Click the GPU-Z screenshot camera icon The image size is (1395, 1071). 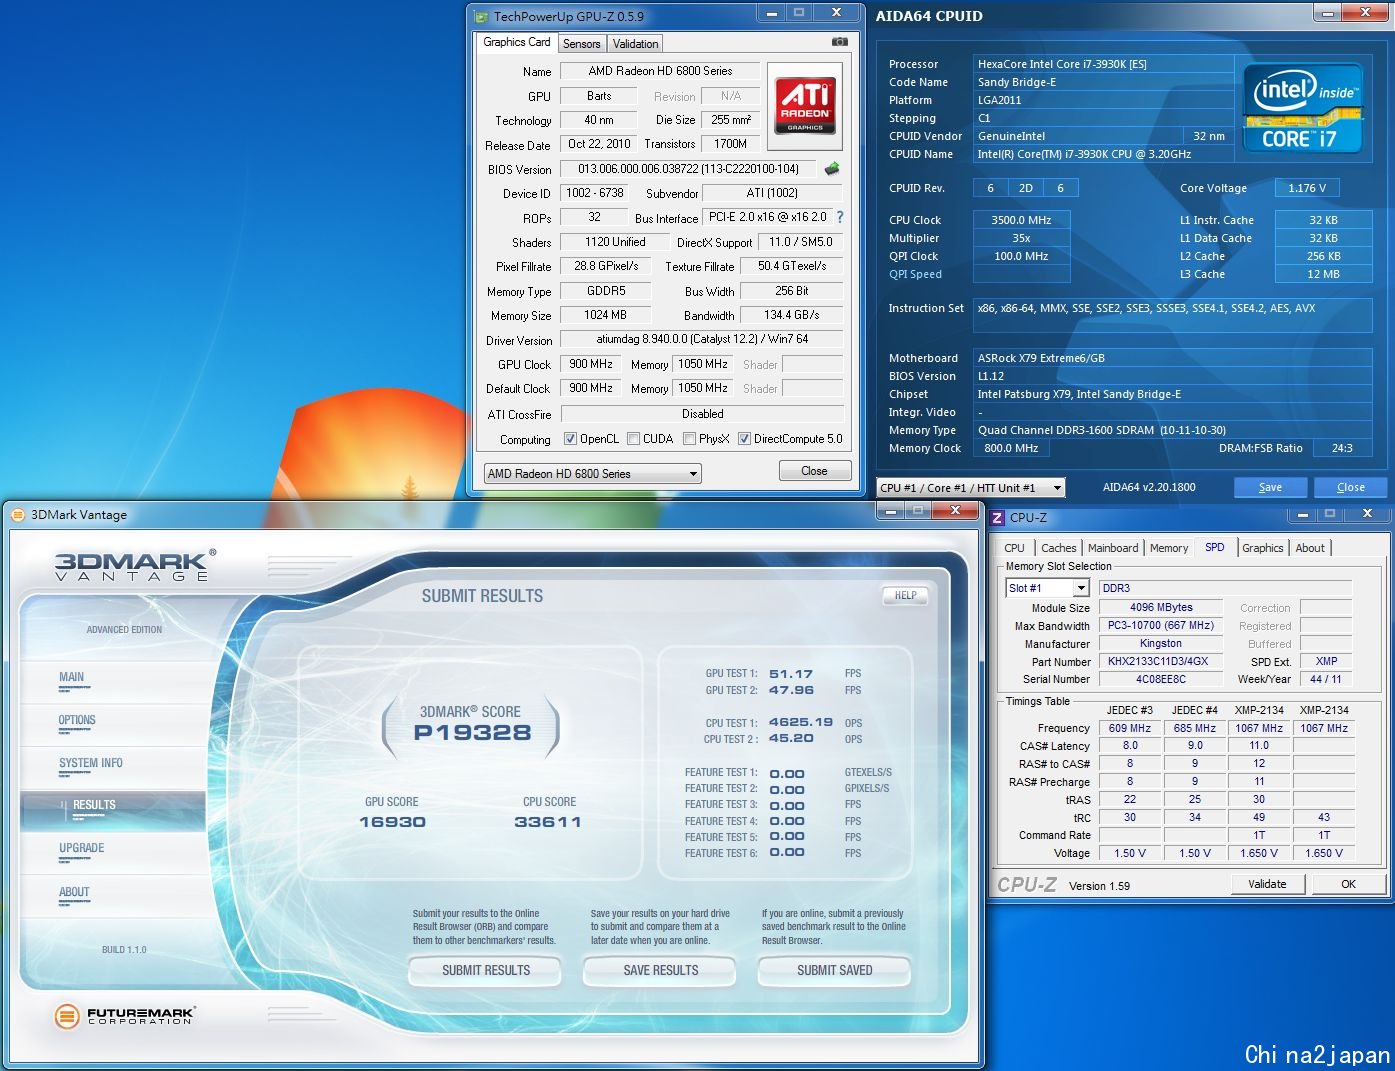coord(840,42)
